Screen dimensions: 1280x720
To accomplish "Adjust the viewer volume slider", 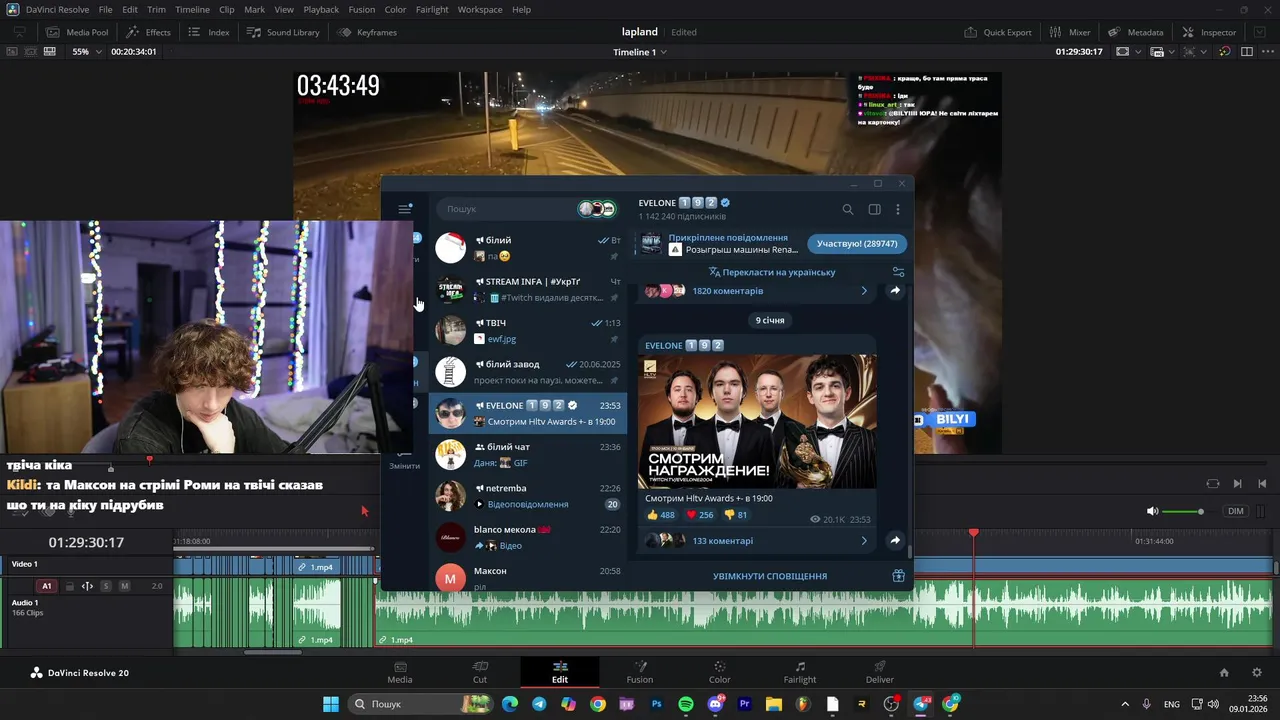I will [1189, 511].
